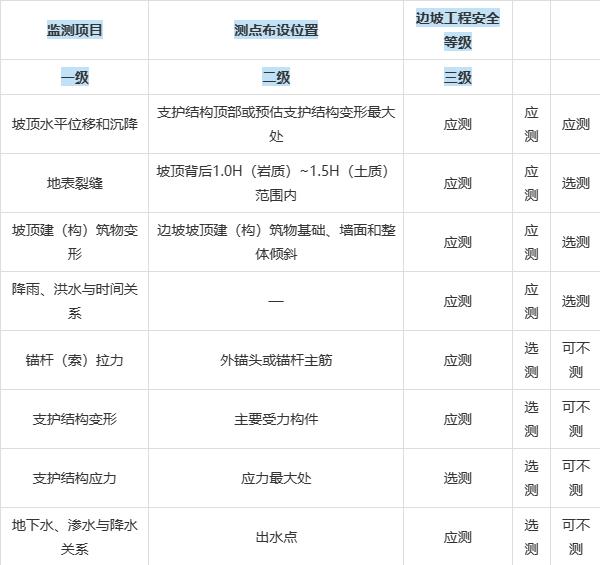This screenshot has height=565, width=600.
Task: Select the 锚杆（索）拉力 cell
Action: click(75, 360)
